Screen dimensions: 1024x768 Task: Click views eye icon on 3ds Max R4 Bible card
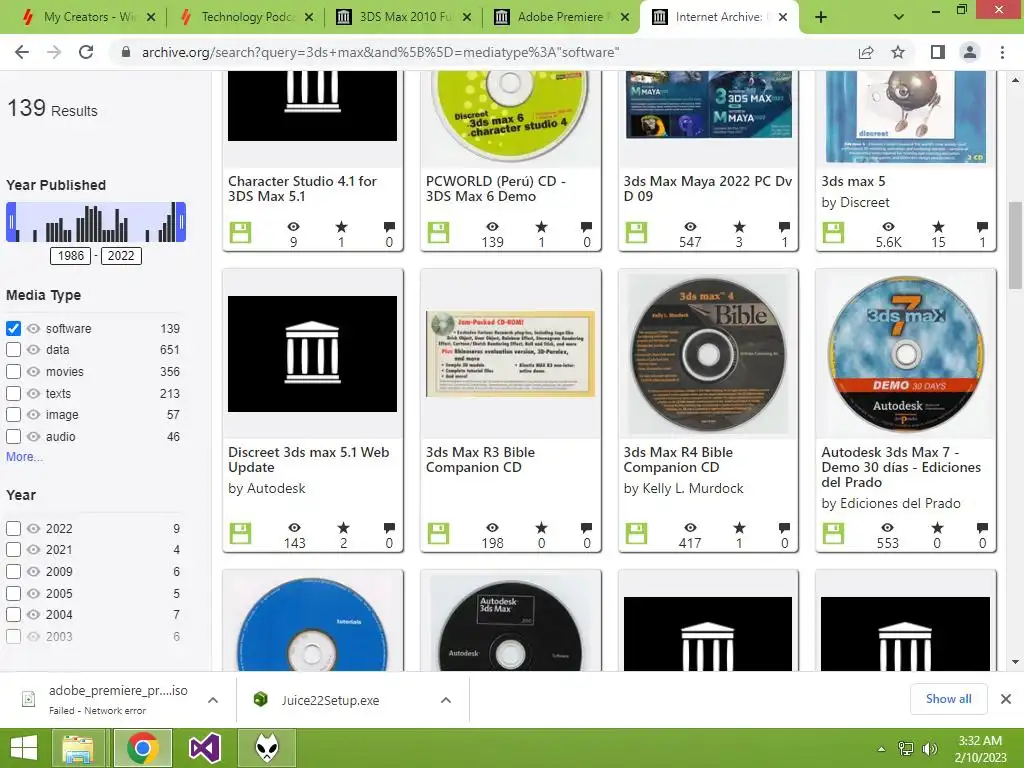pos(690,528)
